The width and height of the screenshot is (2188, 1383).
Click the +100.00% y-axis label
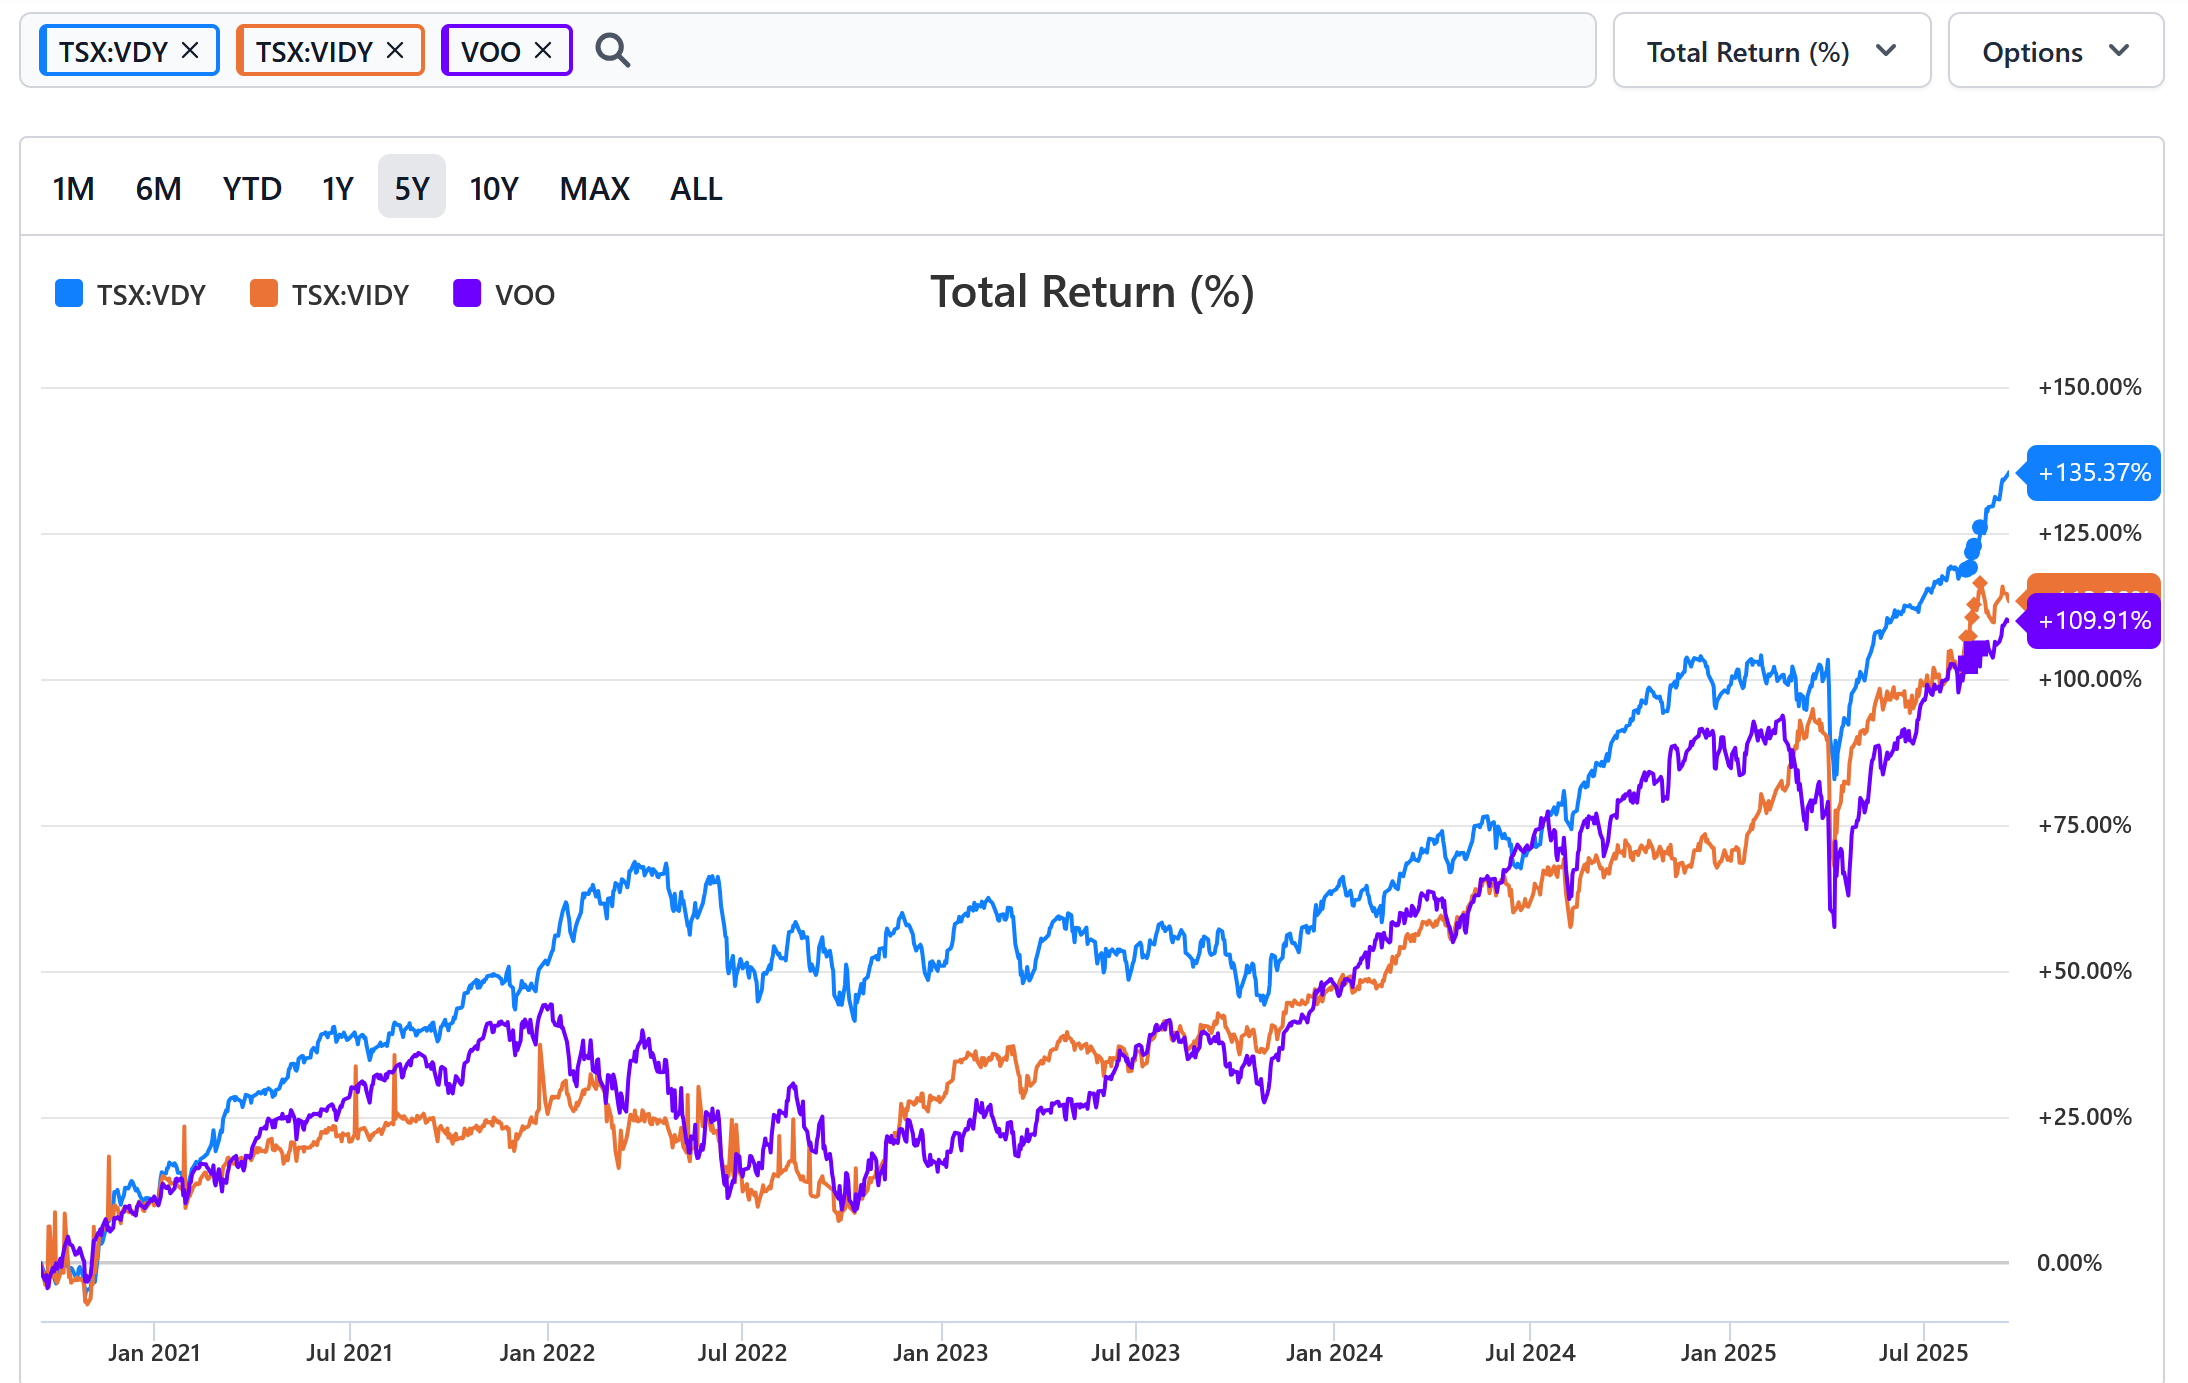coord(2089,679)
